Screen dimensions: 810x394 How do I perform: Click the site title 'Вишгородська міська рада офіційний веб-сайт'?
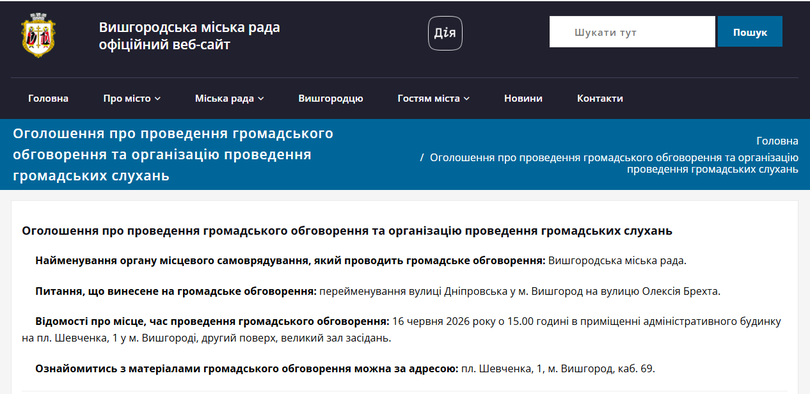point(189,36)
